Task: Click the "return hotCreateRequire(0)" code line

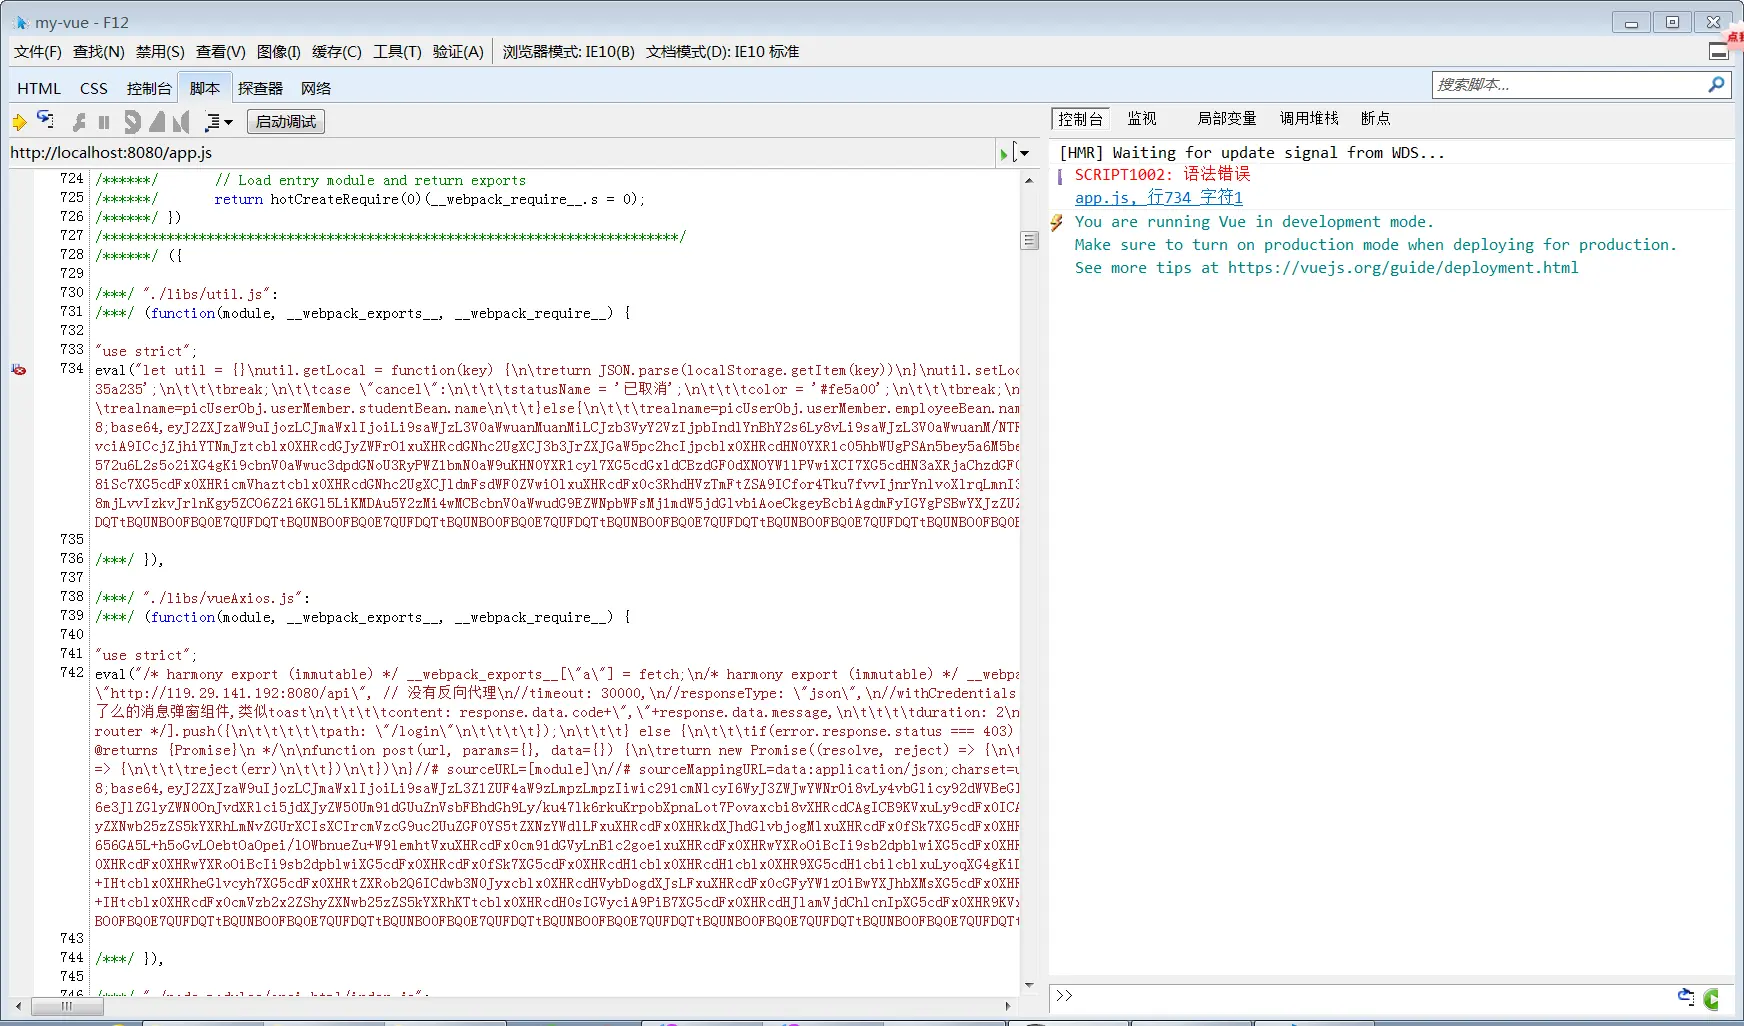Action: coord(429,199)
